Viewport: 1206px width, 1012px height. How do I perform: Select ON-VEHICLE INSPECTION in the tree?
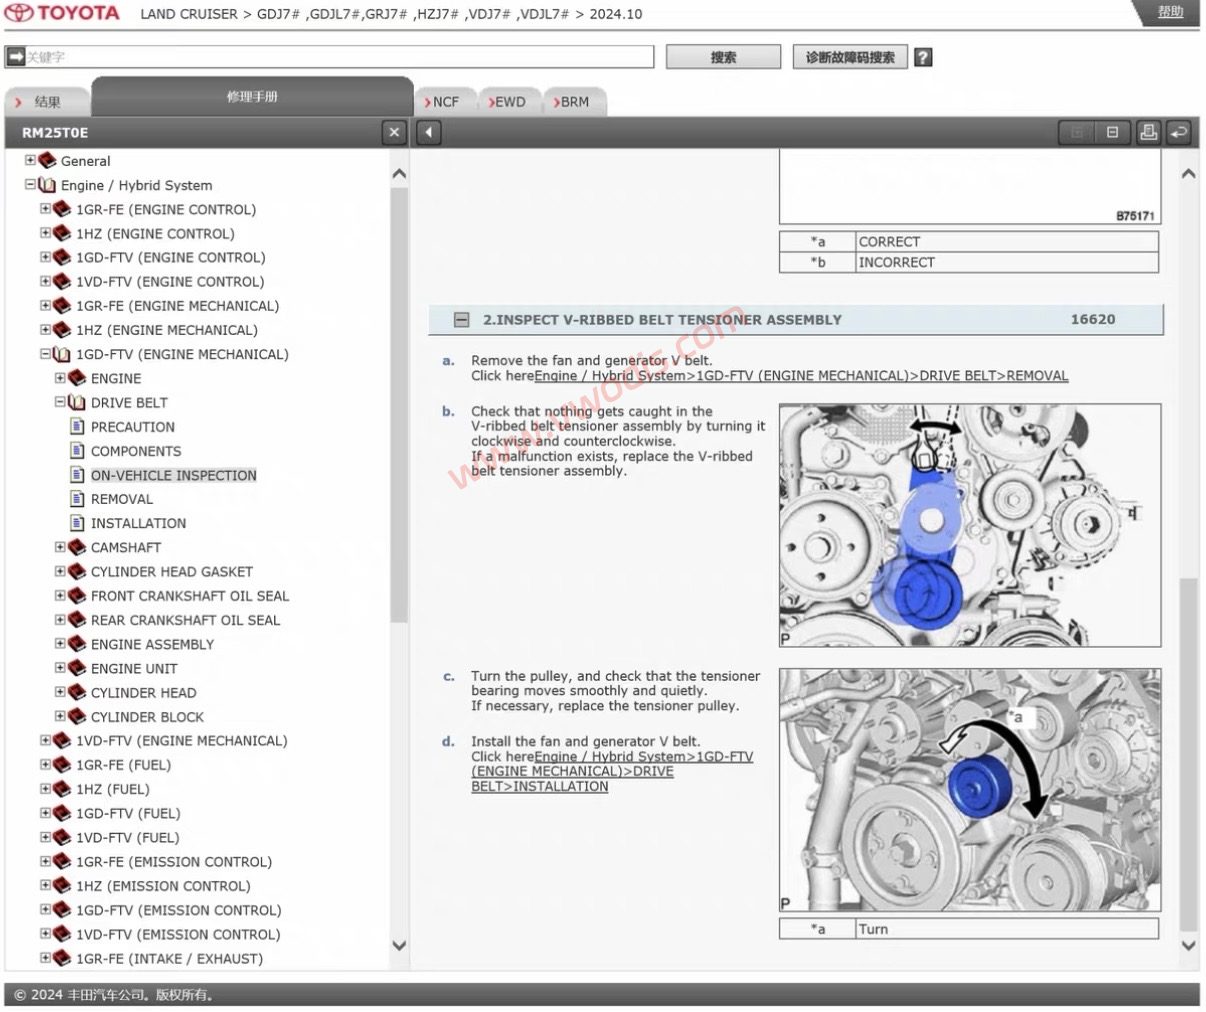tap(174, 475)
